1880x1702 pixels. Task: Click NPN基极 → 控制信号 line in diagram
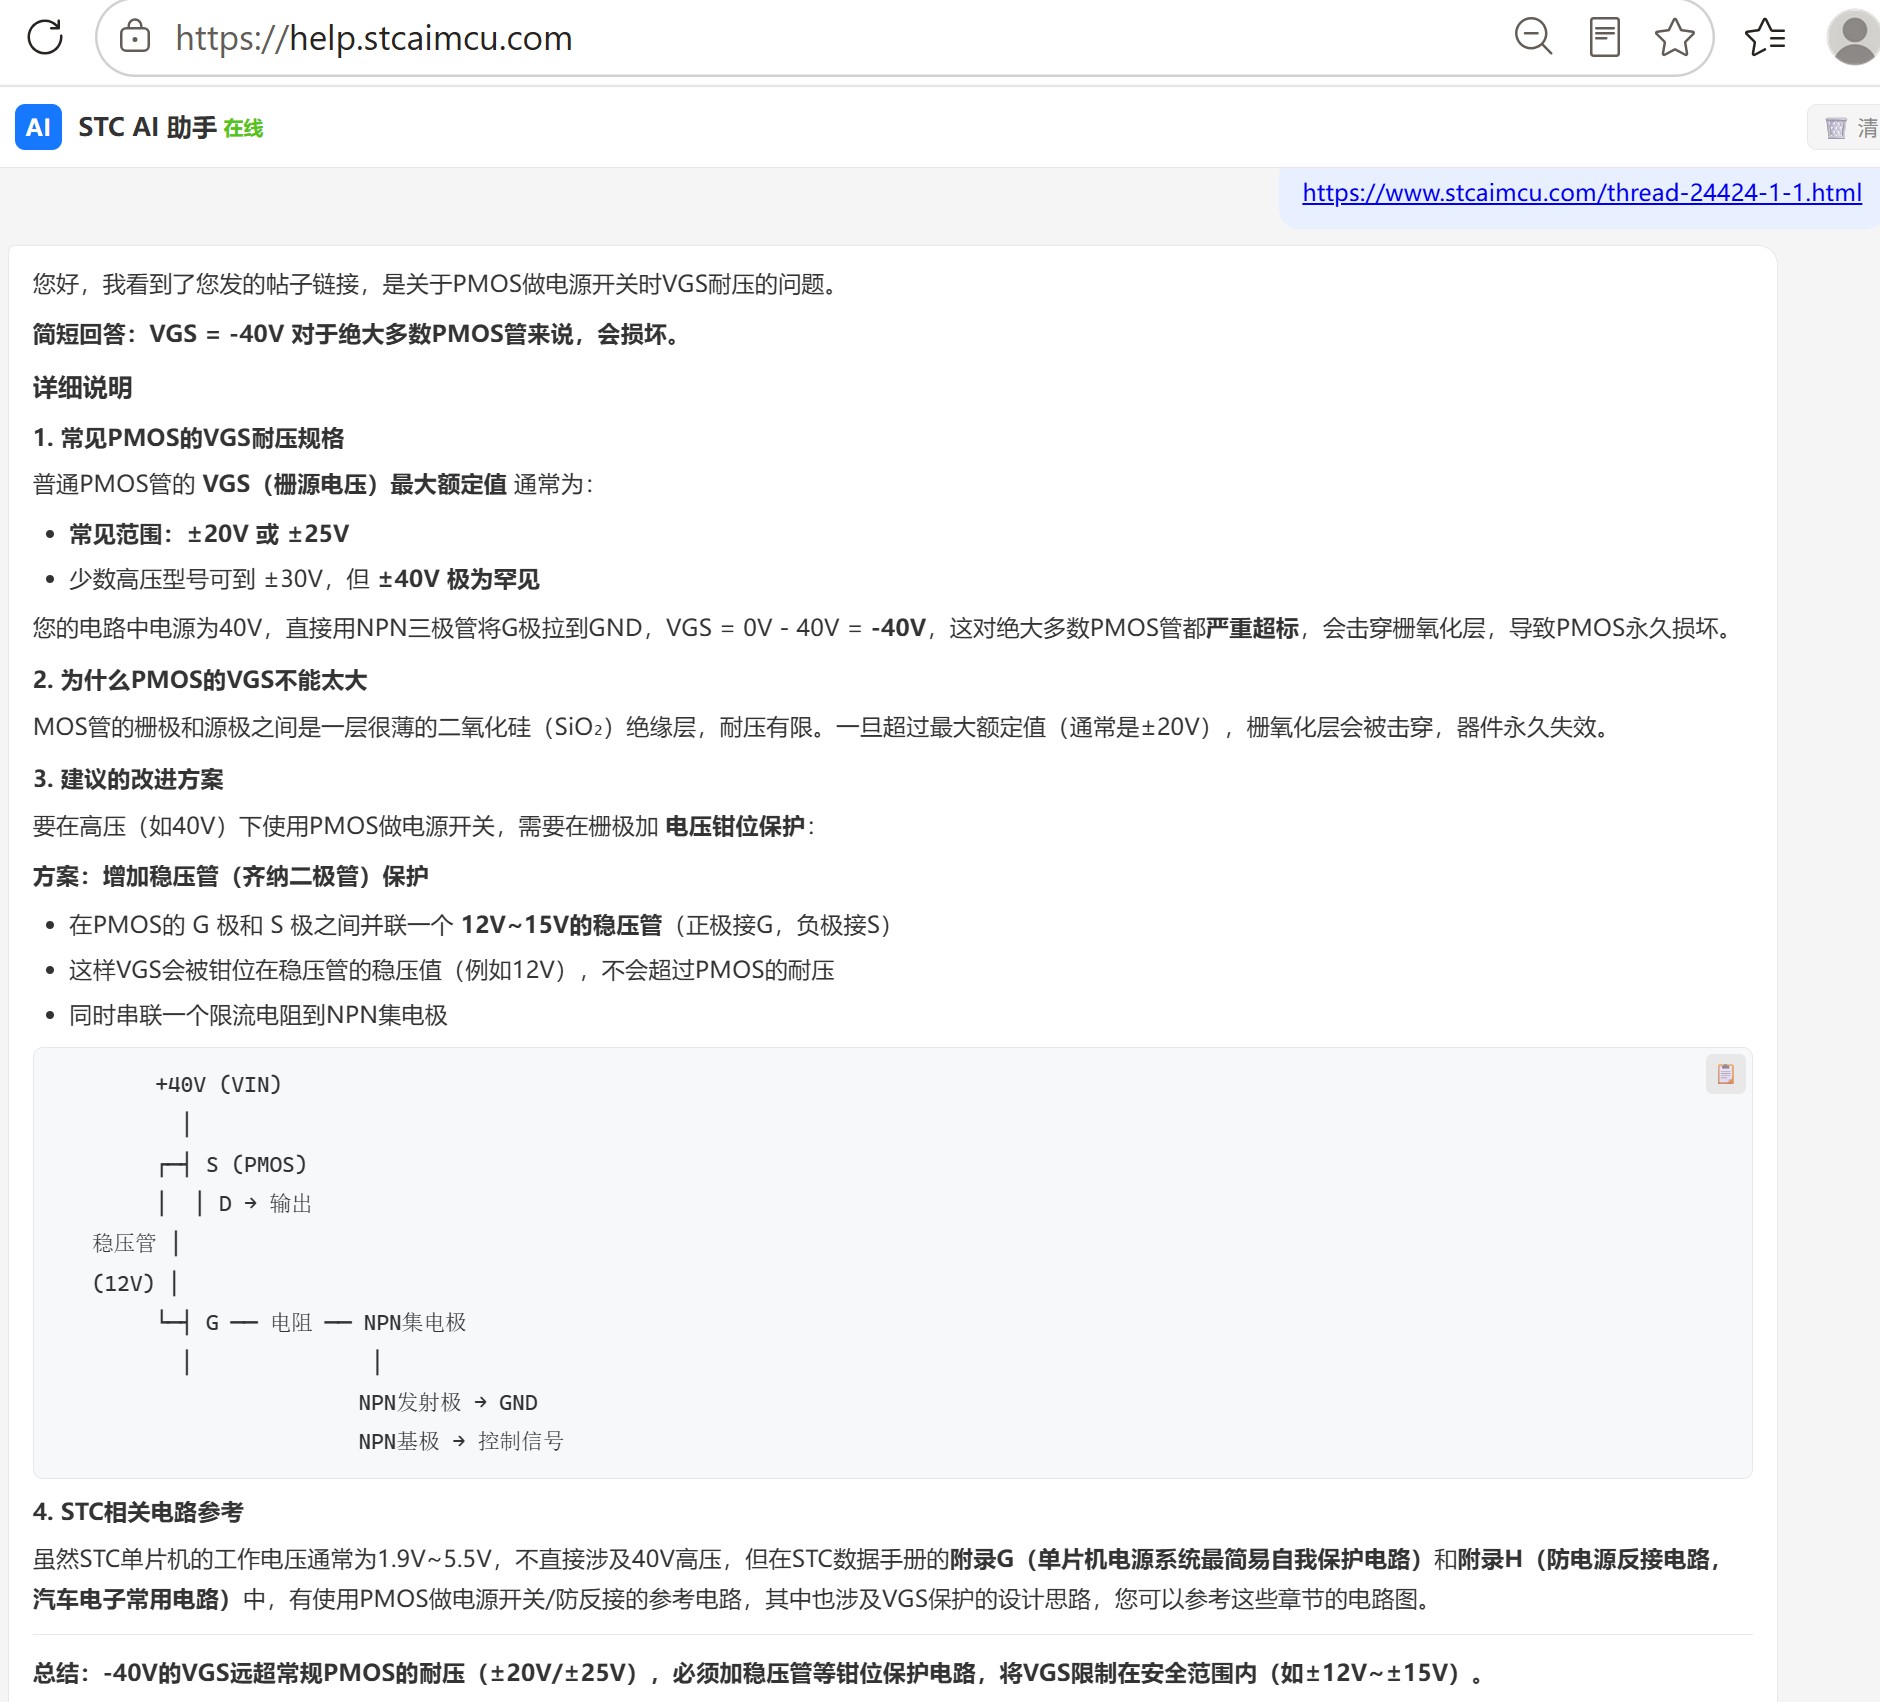pyautogui.click(x=461, y=1441)
